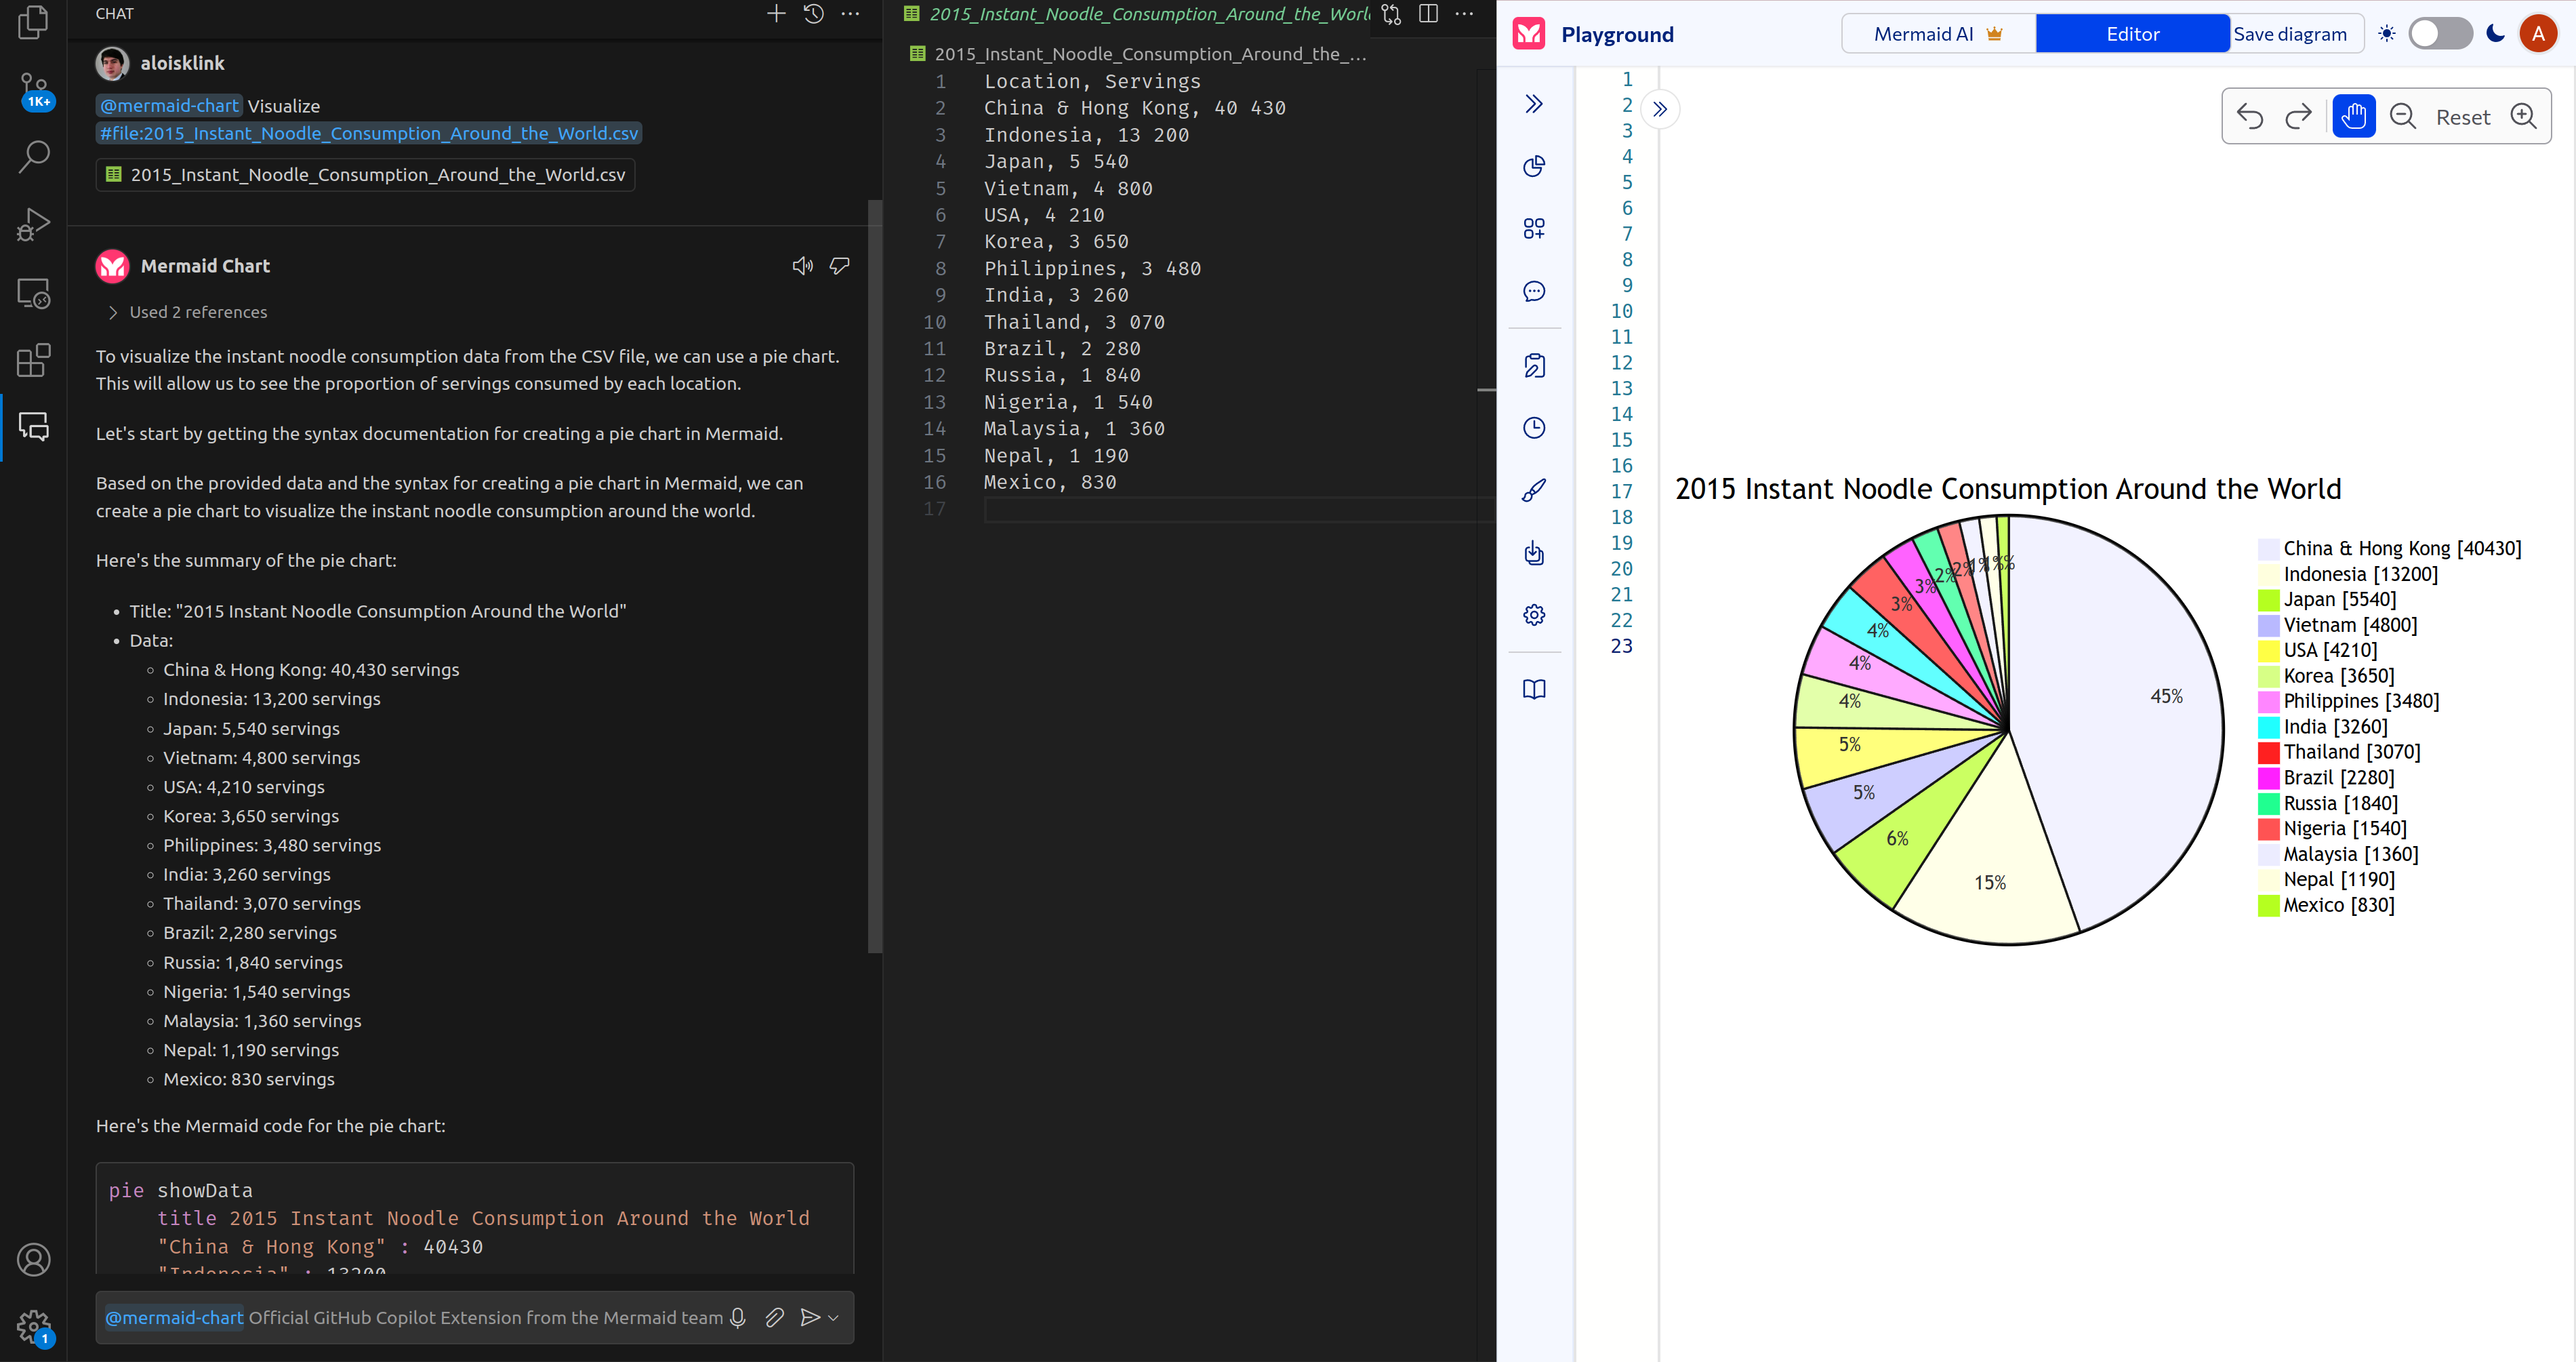Split the CSV editor to the right
Screen dimensions: 2576x1362
1428,14
